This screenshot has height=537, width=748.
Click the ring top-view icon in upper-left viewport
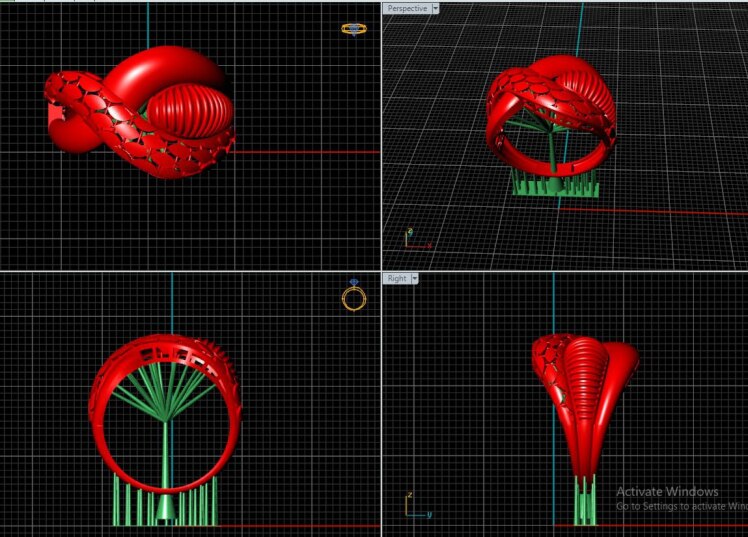(x=353, y=29)
